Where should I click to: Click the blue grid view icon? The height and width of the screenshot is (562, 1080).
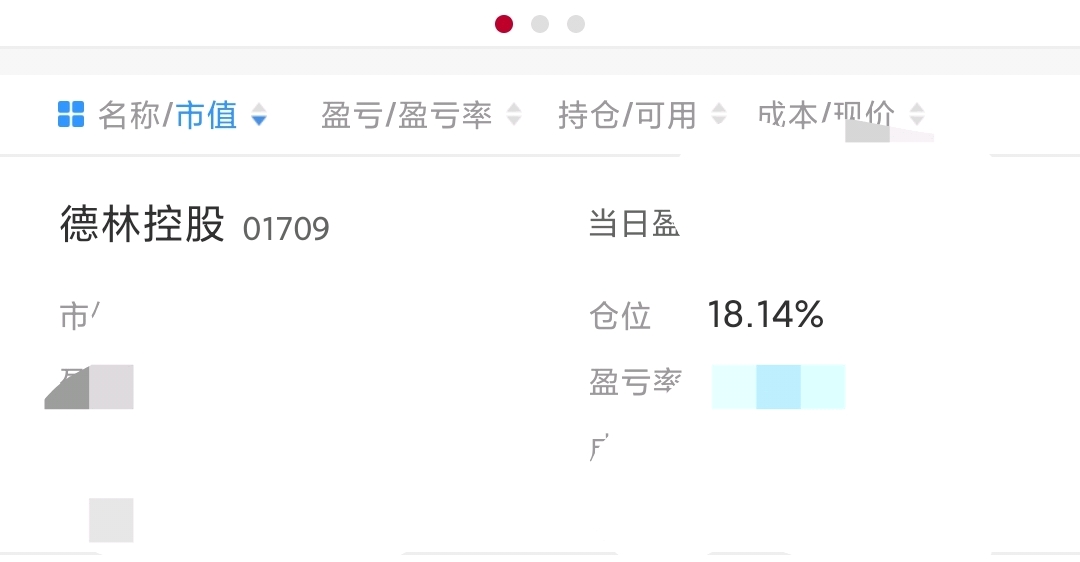coord(71,115)
